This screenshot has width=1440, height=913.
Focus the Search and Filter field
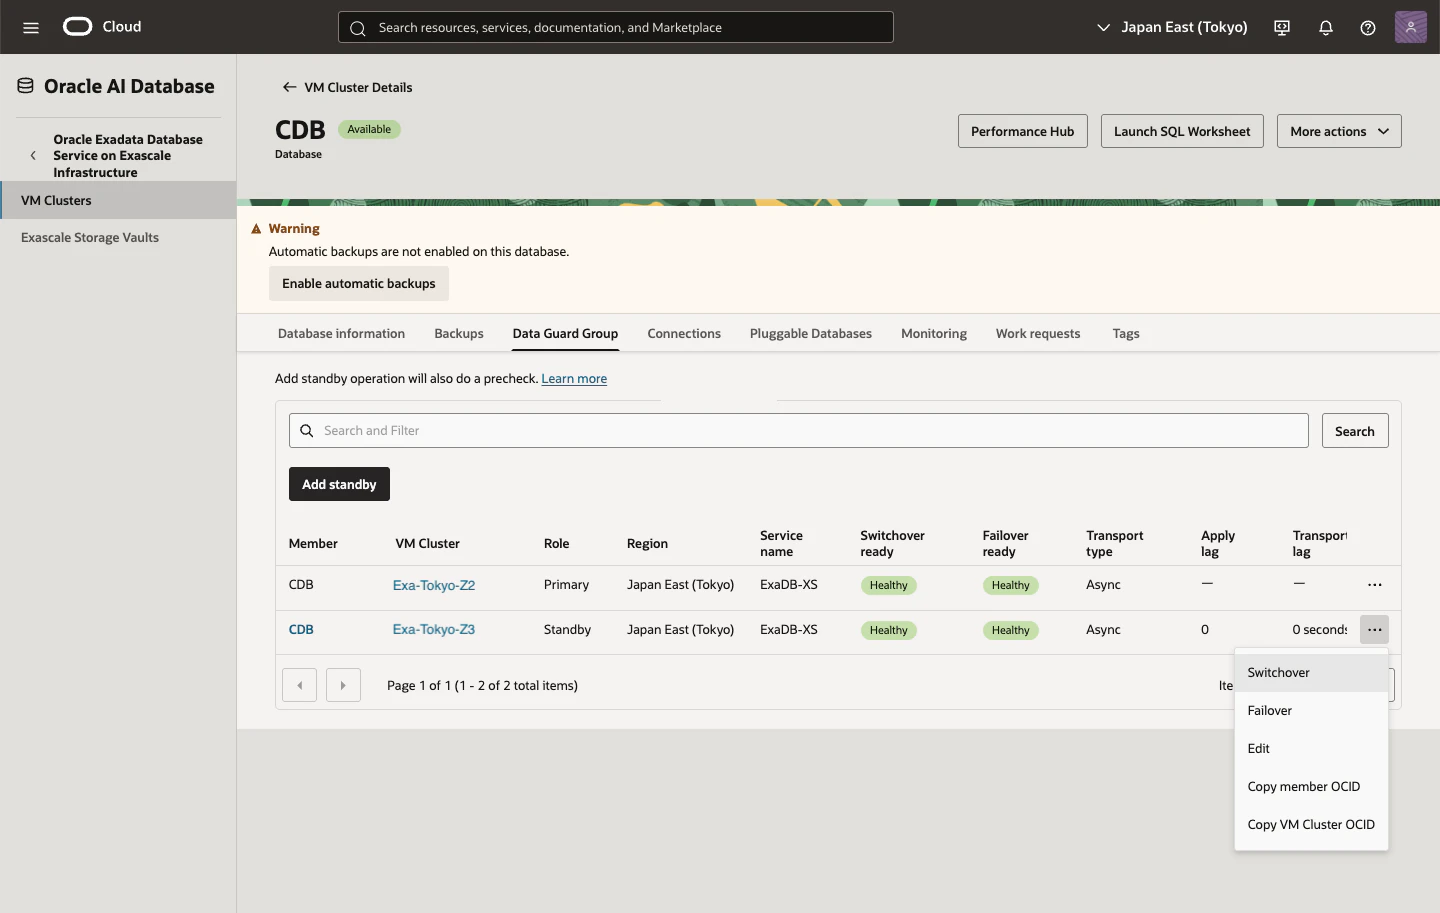coord(798,431)
